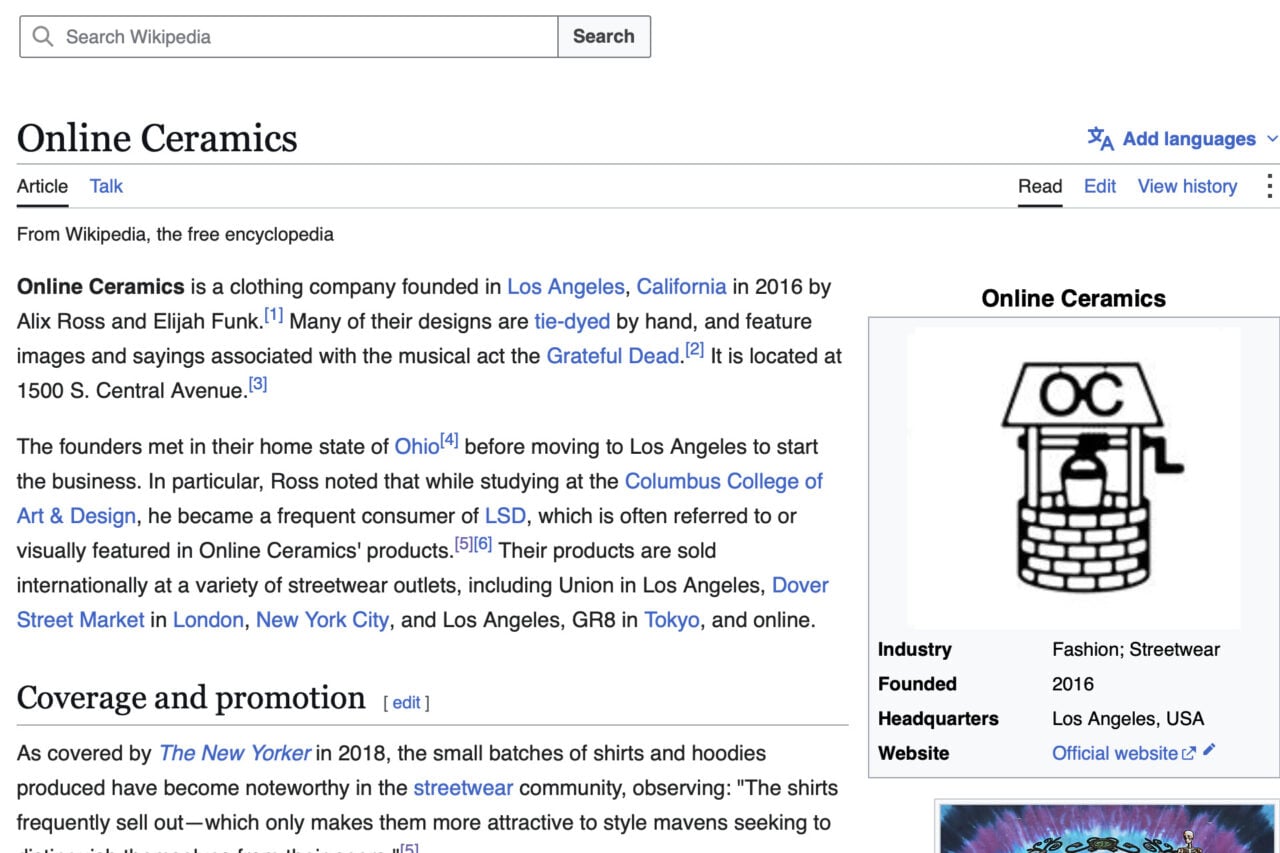Click citation reference [4]
This screenshot has width=1280, height=853.
click(449, 441)
